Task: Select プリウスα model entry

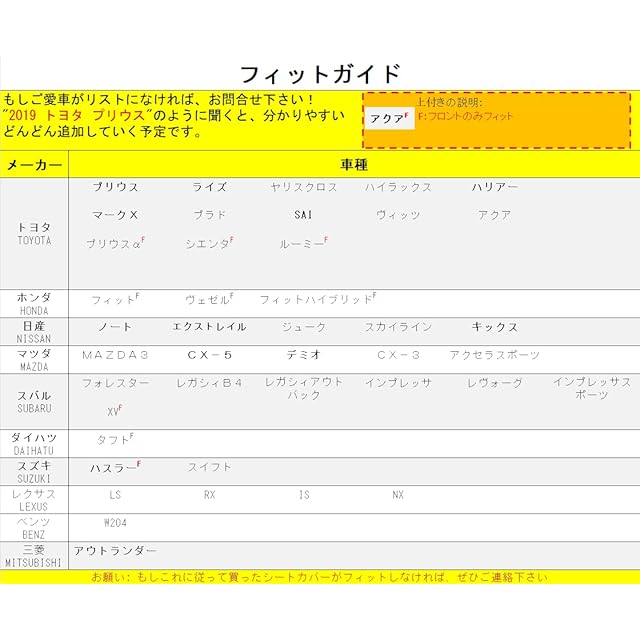Action: pos(115,243)
